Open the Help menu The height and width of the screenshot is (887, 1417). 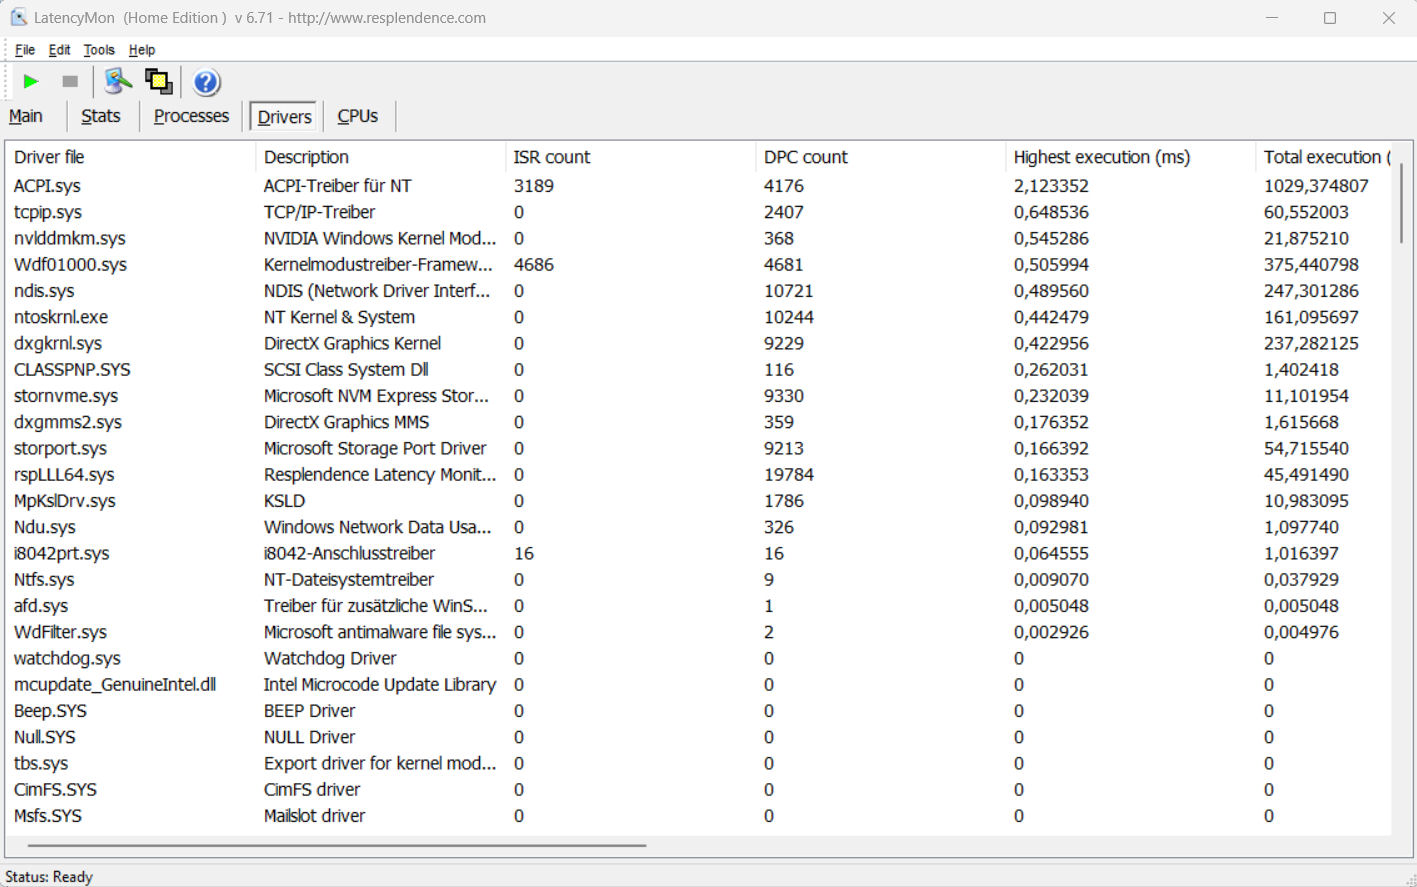142,50
